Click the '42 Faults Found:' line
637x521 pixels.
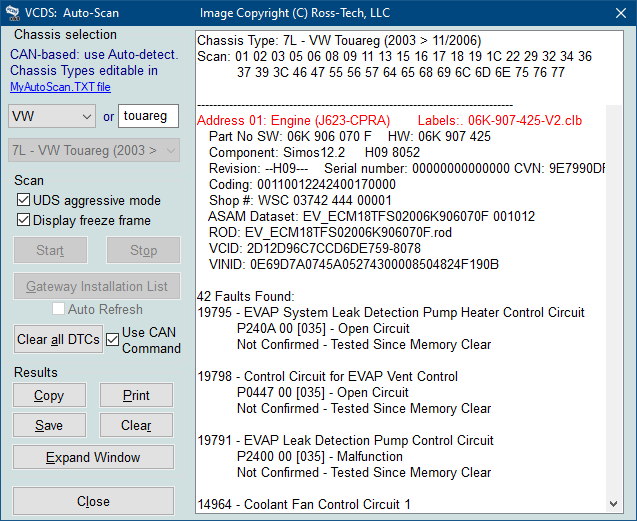[x=246, y=296]
